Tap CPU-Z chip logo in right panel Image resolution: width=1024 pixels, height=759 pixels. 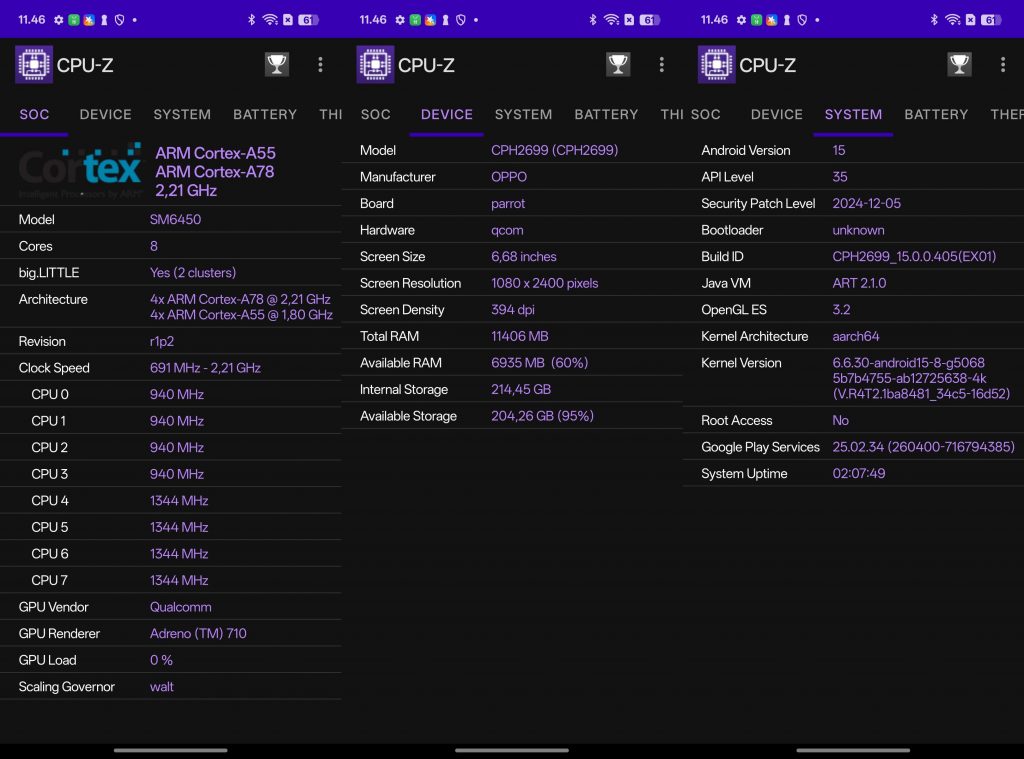[x=716, y=64]
